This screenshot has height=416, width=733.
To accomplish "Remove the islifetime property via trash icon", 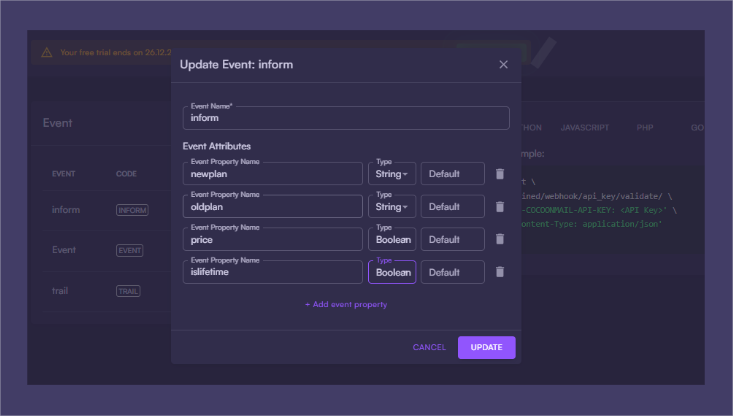I will (x=500, y=272).
